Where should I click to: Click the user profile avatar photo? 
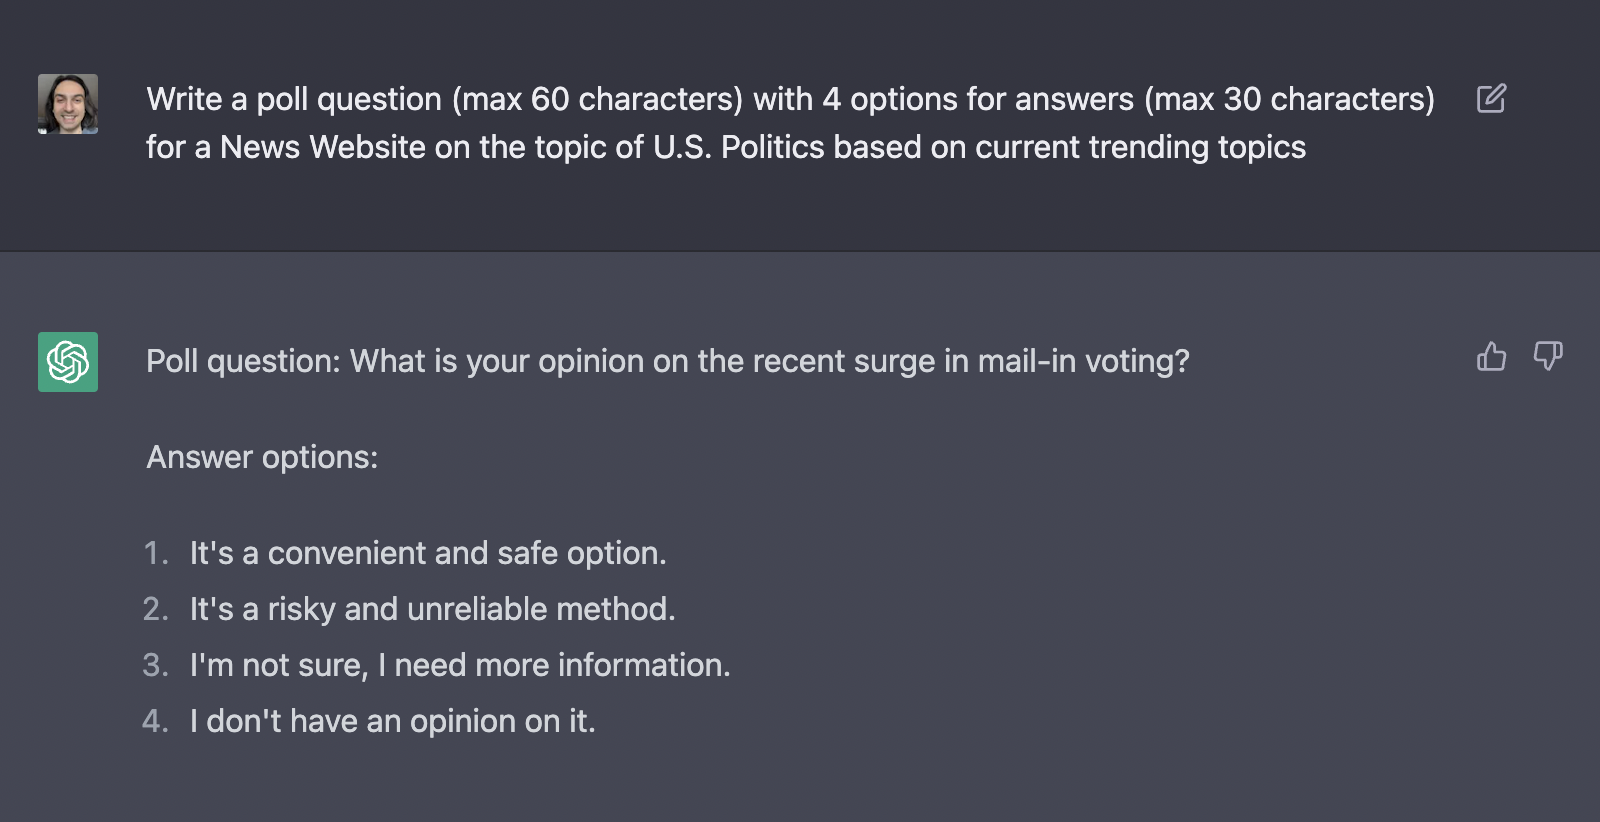click(68, 104)
